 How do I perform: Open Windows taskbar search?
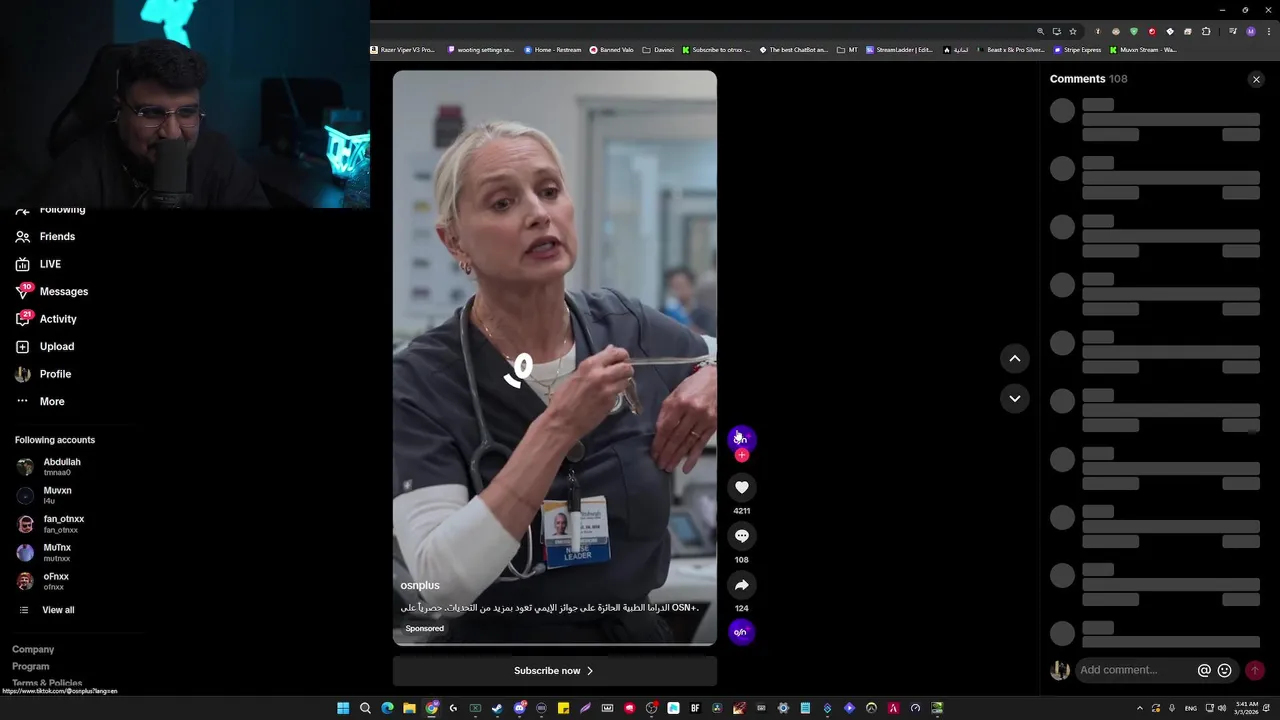coord(365,708)
